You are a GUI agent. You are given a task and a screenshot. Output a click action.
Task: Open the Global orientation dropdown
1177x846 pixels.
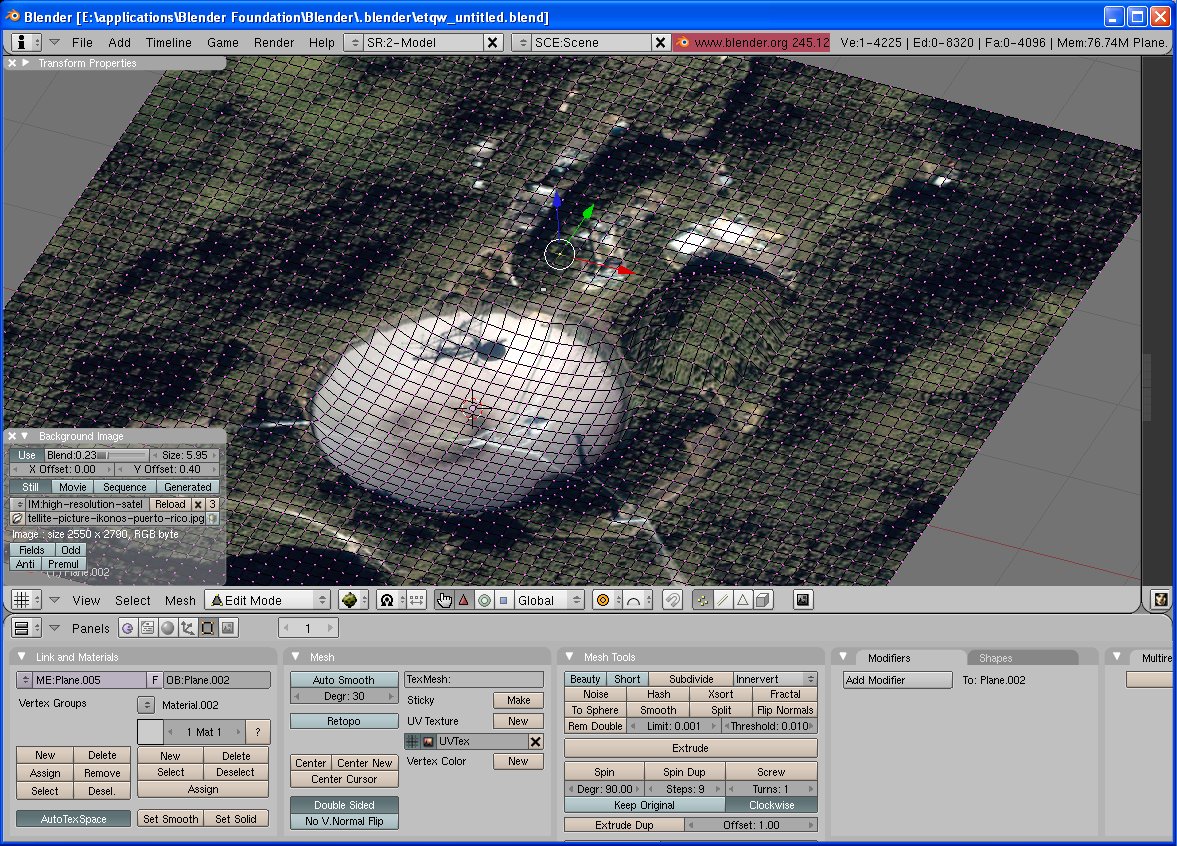548,600
